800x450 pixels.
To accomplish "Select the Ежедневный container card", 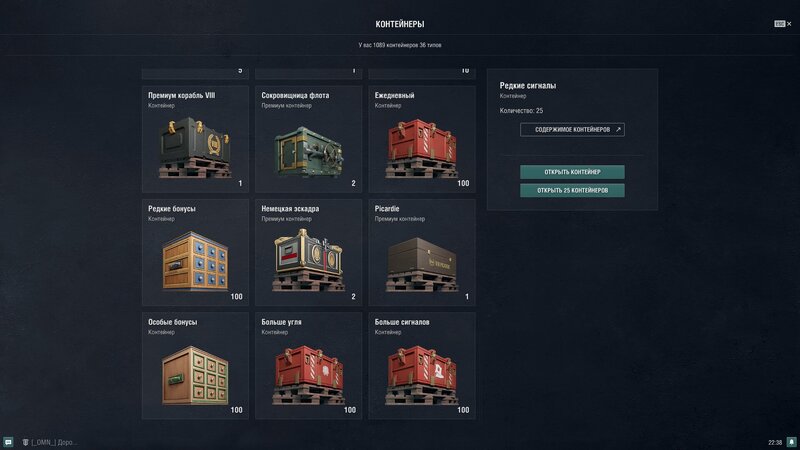I will tap(422, 139).
